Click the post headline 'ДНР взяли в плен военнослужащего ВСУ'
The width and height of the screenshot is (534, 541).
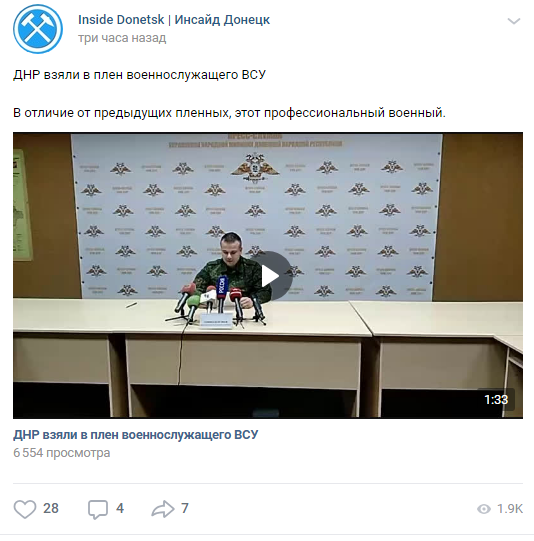(x=139, y=75)
